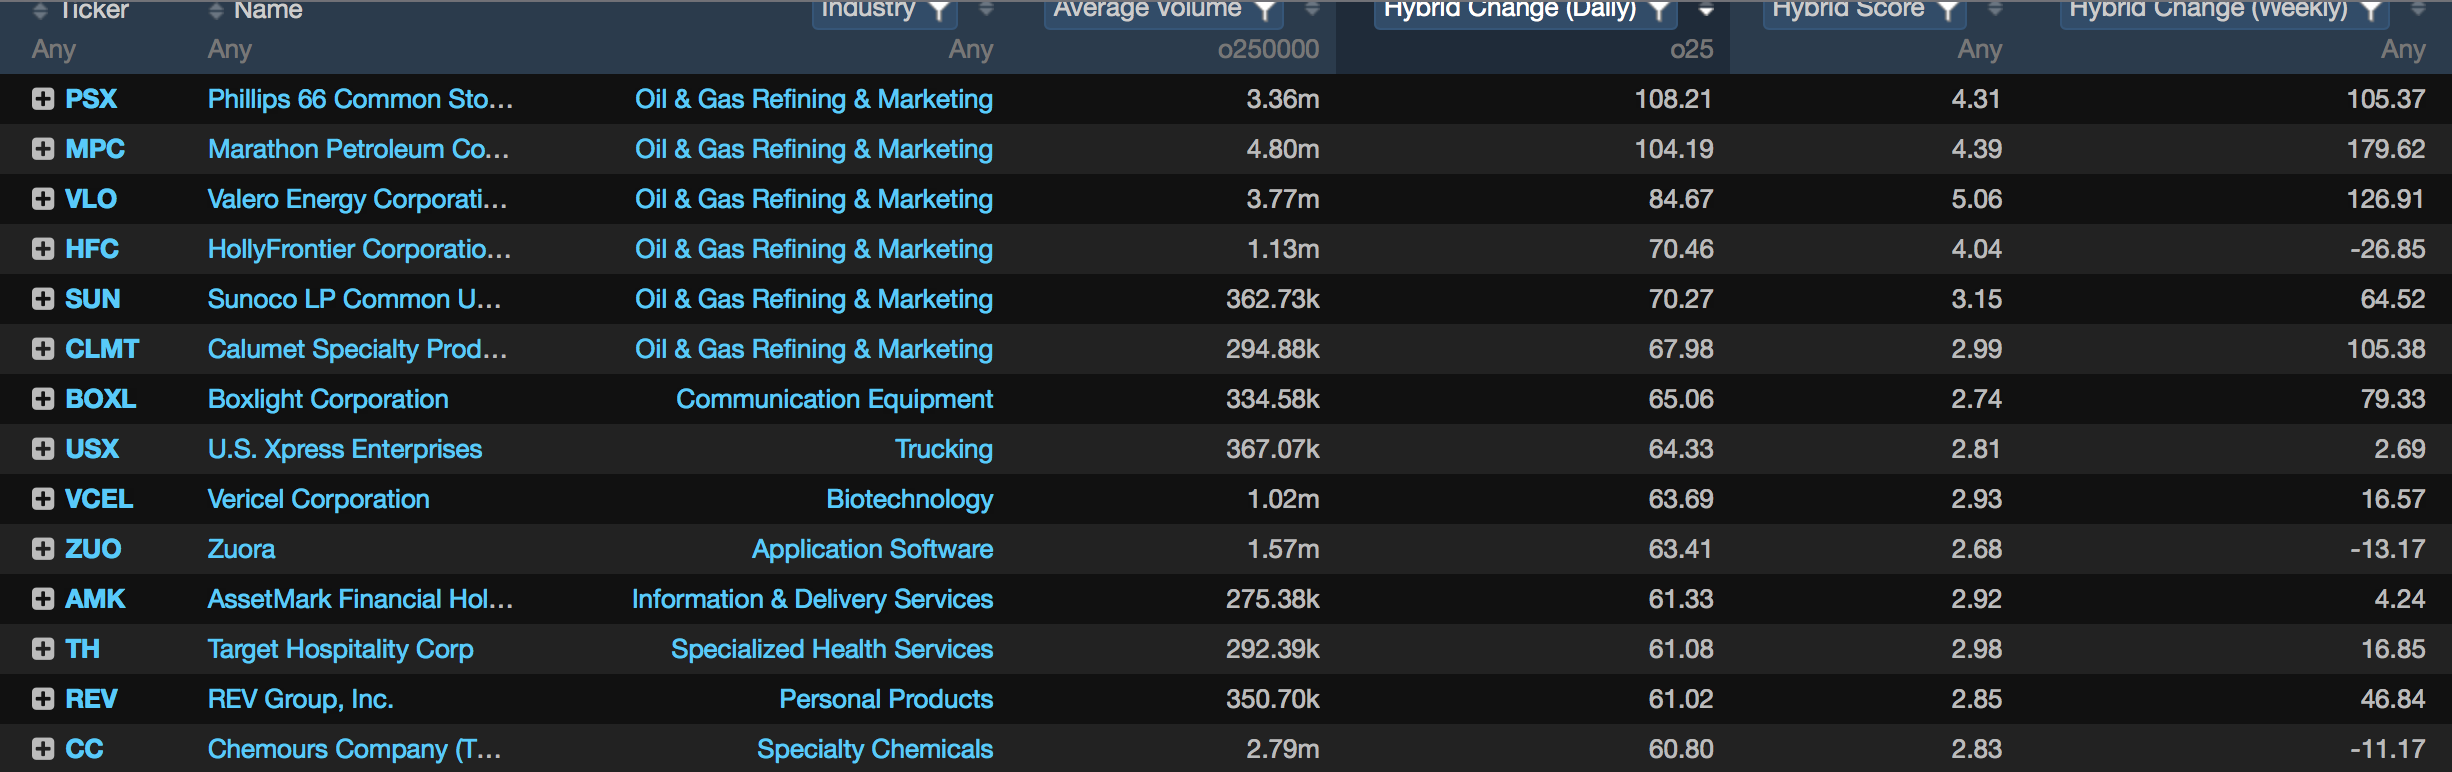Click the sort arrows beside Industry
This screenshot has height=772, width=2452.
pos(986,10)
